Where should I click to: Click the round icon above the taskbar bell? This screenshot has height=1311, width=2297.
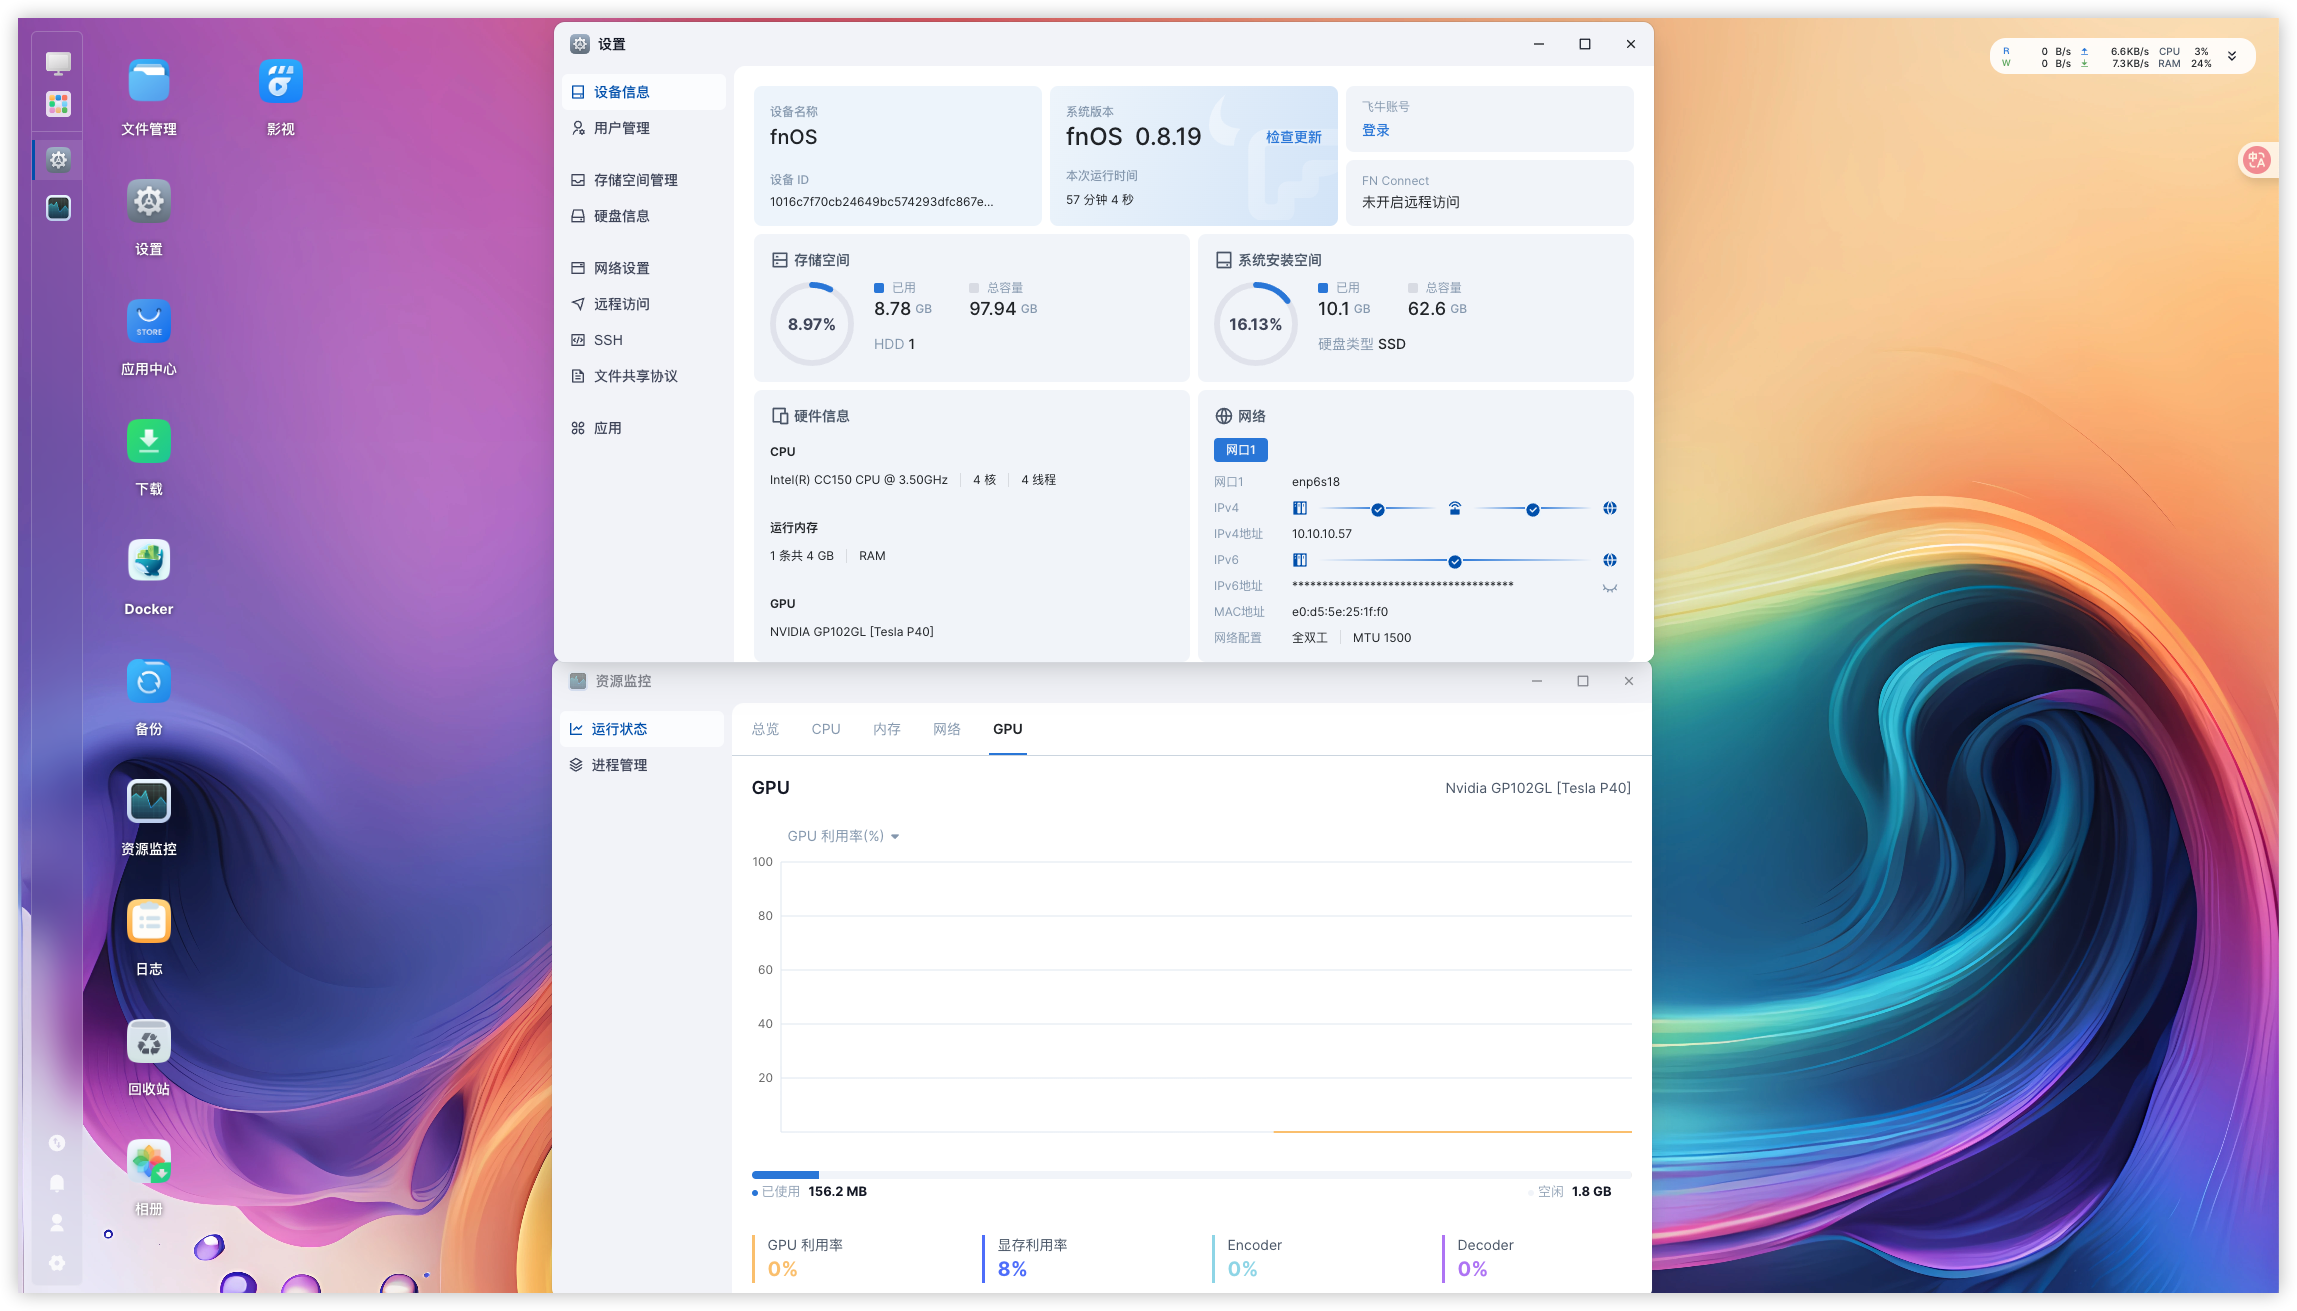tap(57, 1143)
